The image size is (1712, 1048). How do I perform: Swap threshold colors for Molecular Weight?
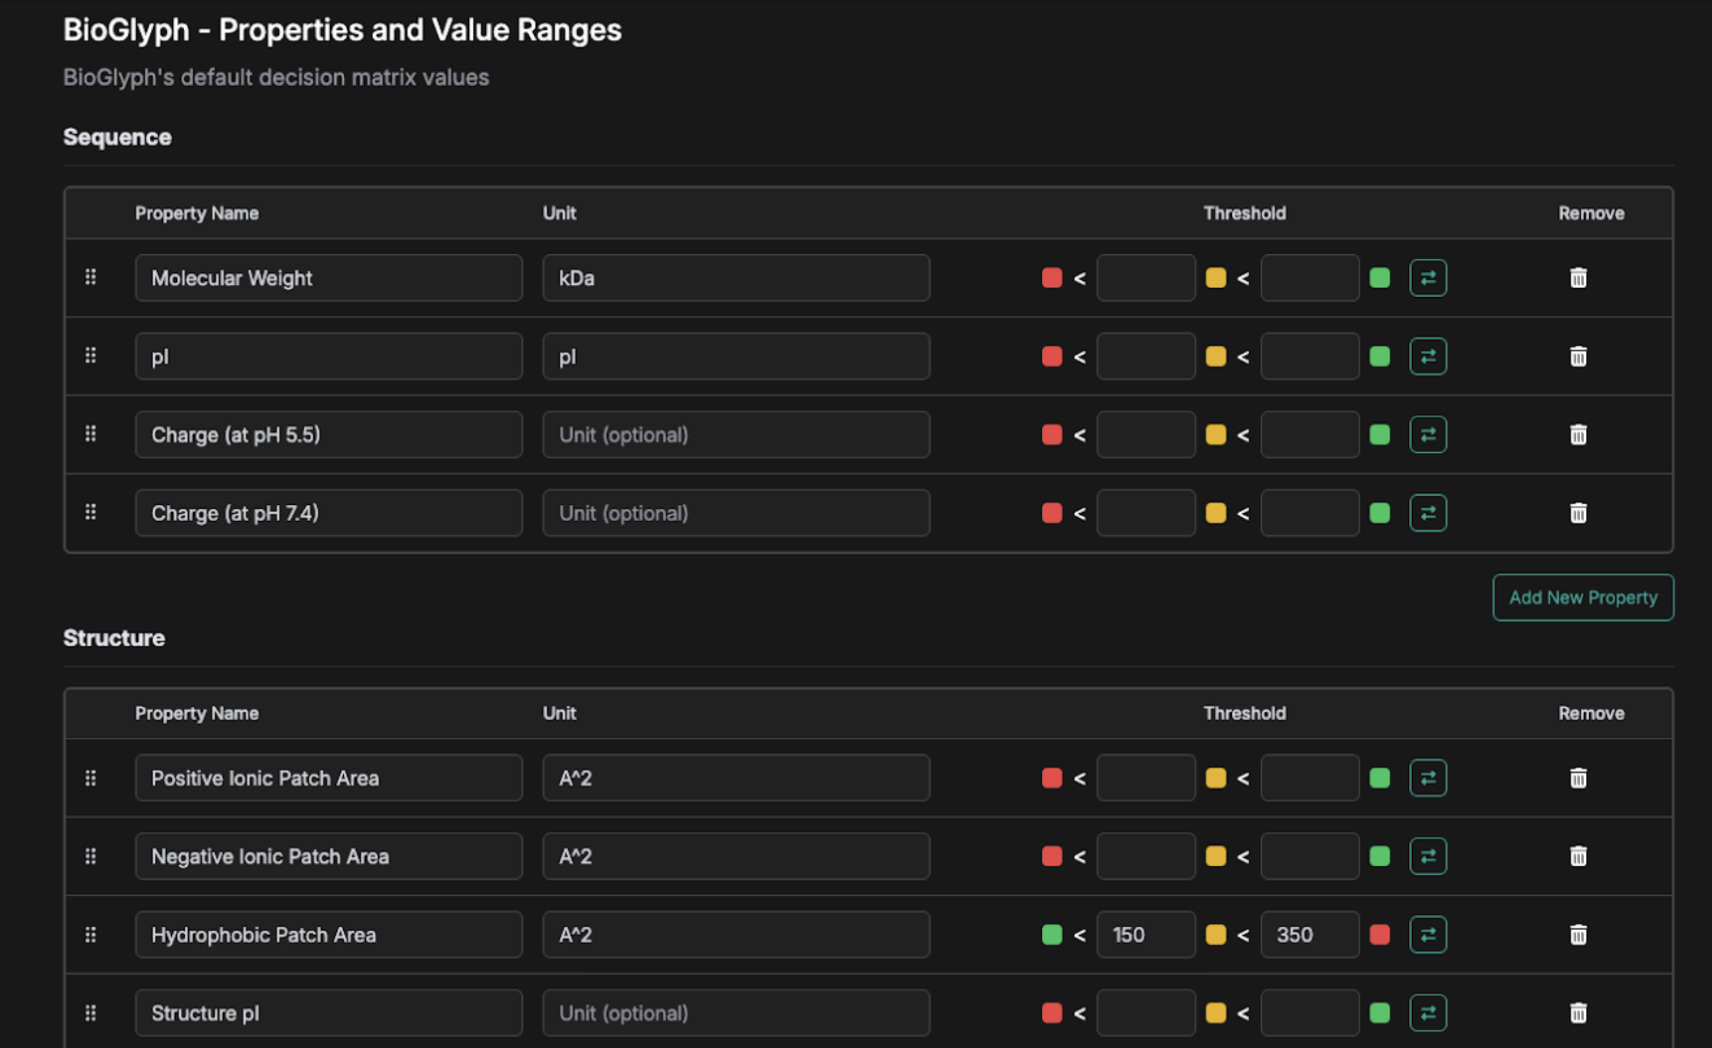[1428, 278]
